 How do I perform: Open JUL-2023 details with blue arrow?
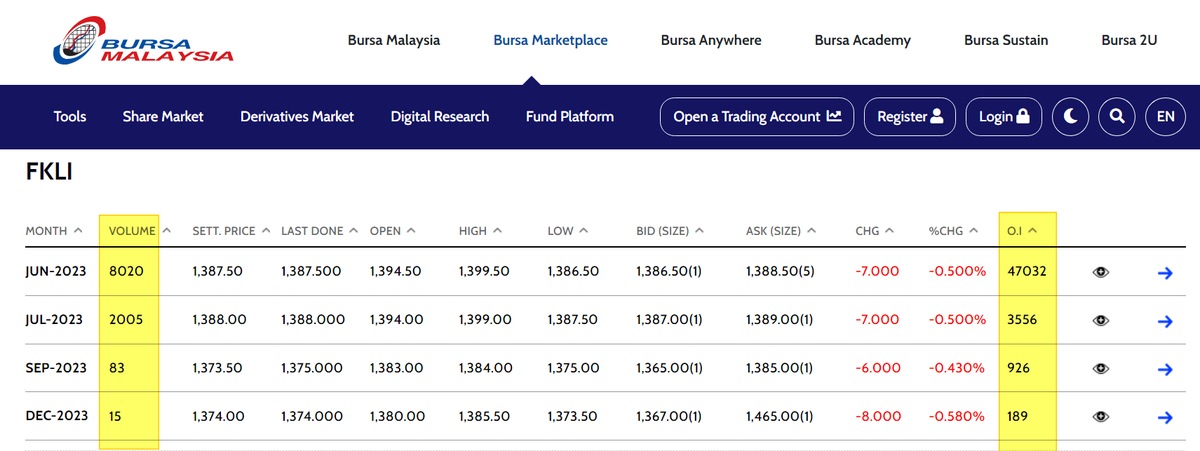[x=1164, y=320]
